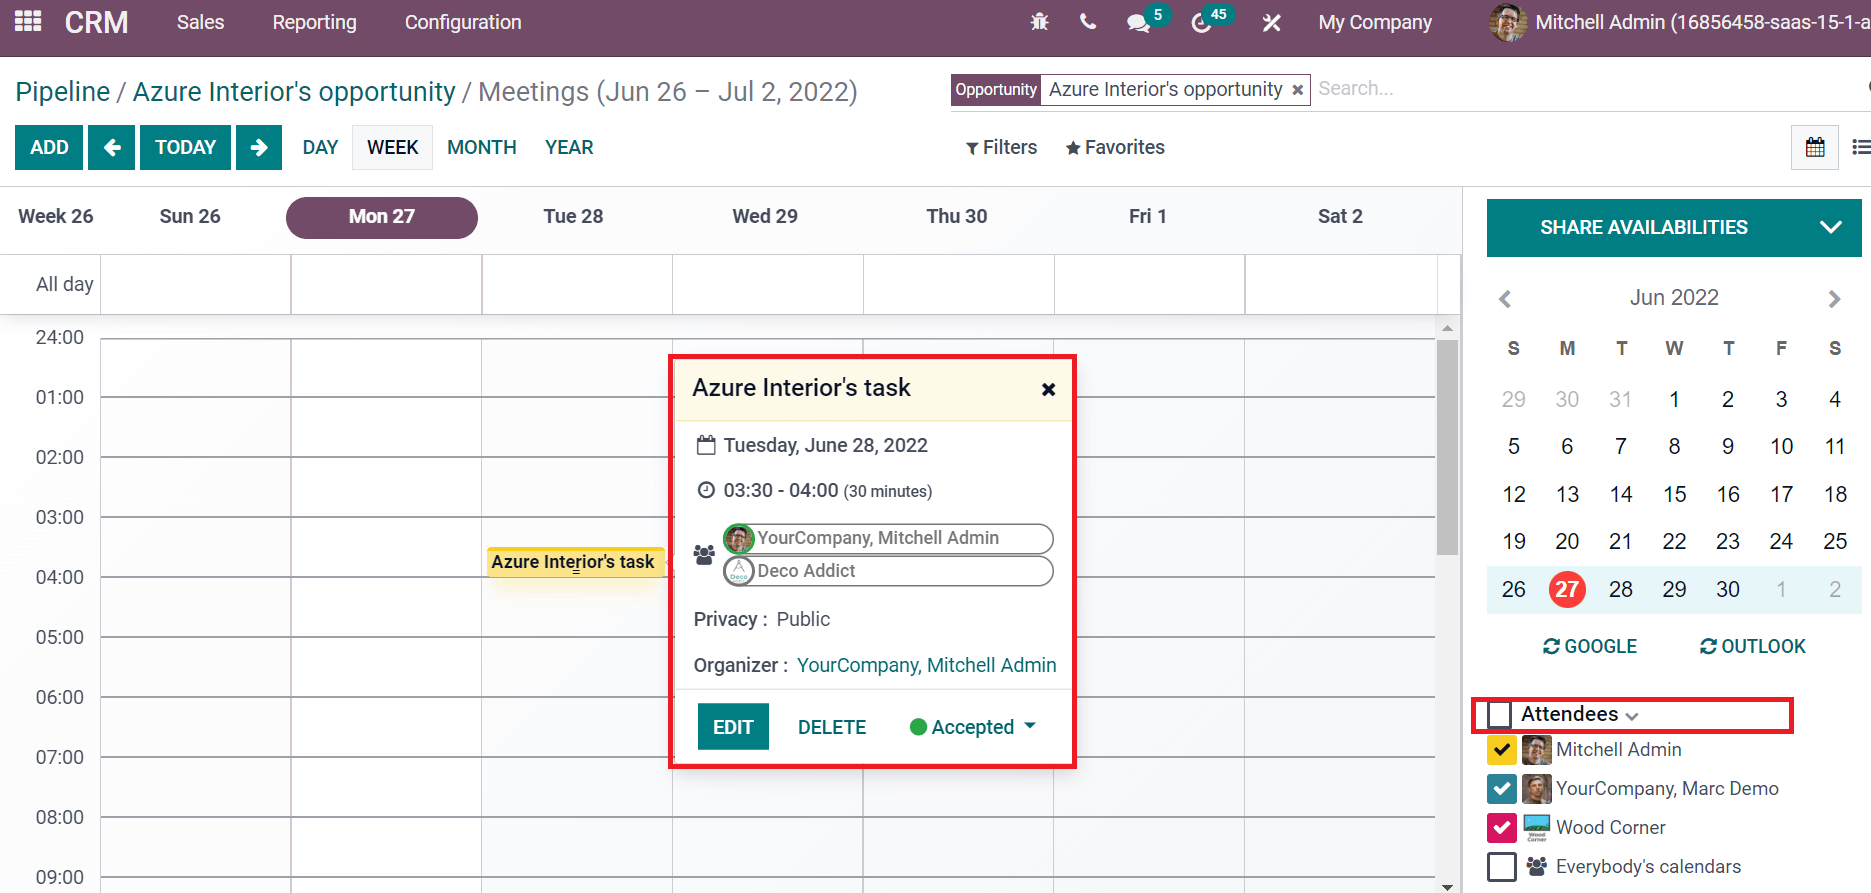This screenshot has height=893, width=1871.
Task: Click the tools wrench icon
Action: pyautogui.click(x=1271, y=22)
